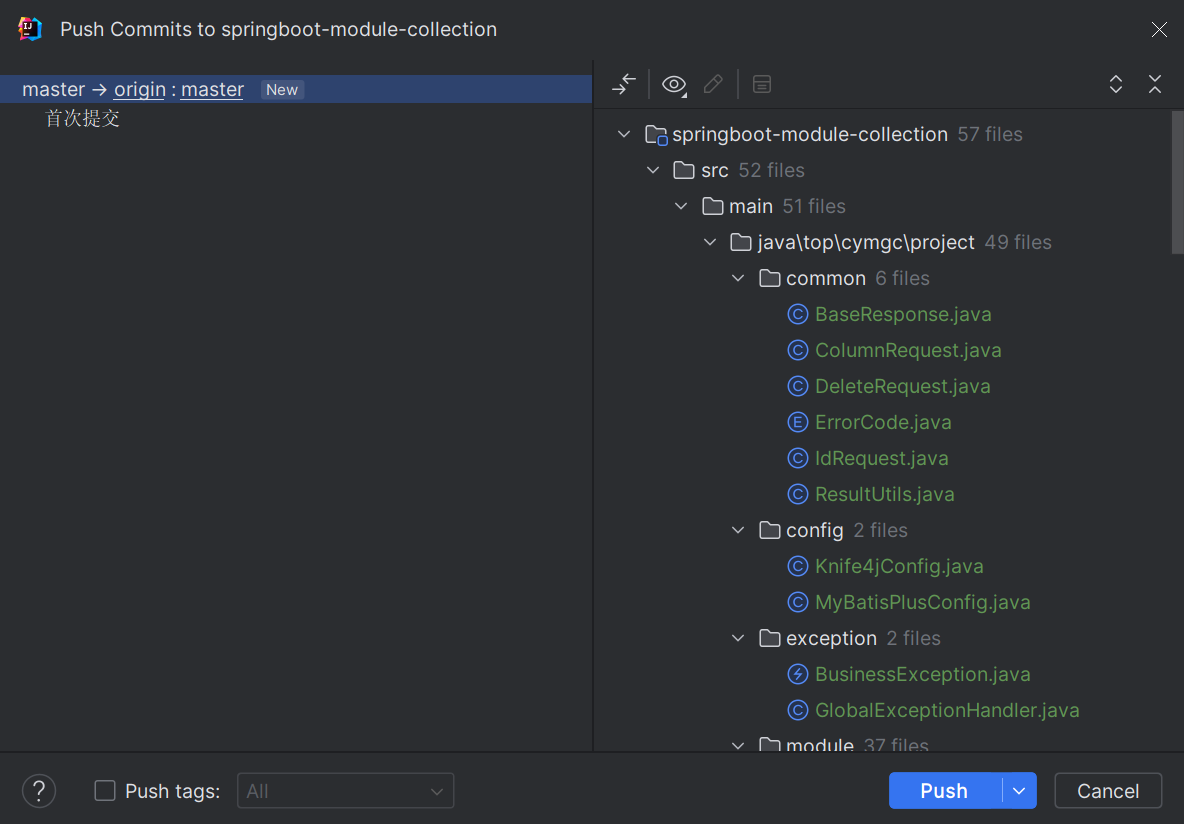The width and height of the screenshot is (1184, 824).
Task: Collapse the java\top\cymgc\project node
Action: pyautogui.click(x=710, y=242)
